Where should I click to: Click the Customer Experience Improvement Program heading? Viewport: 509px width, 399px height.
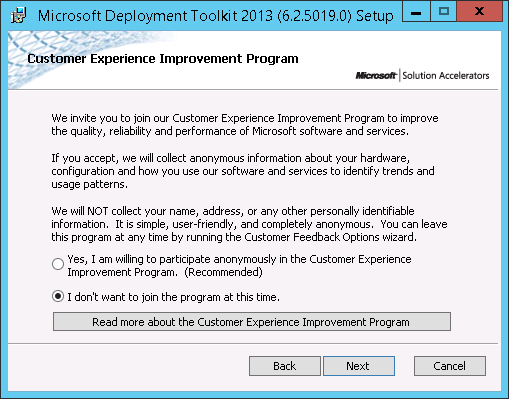coord(163,59)
